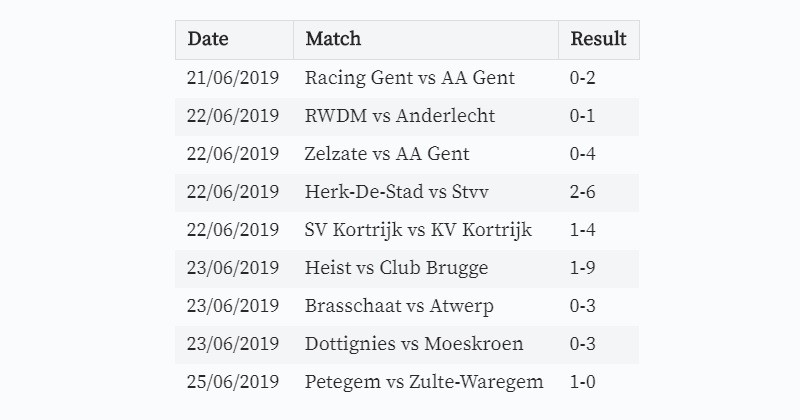
Task: Click the 1-4 result cell
Action: pyautogui.click(x=598, y=230)
